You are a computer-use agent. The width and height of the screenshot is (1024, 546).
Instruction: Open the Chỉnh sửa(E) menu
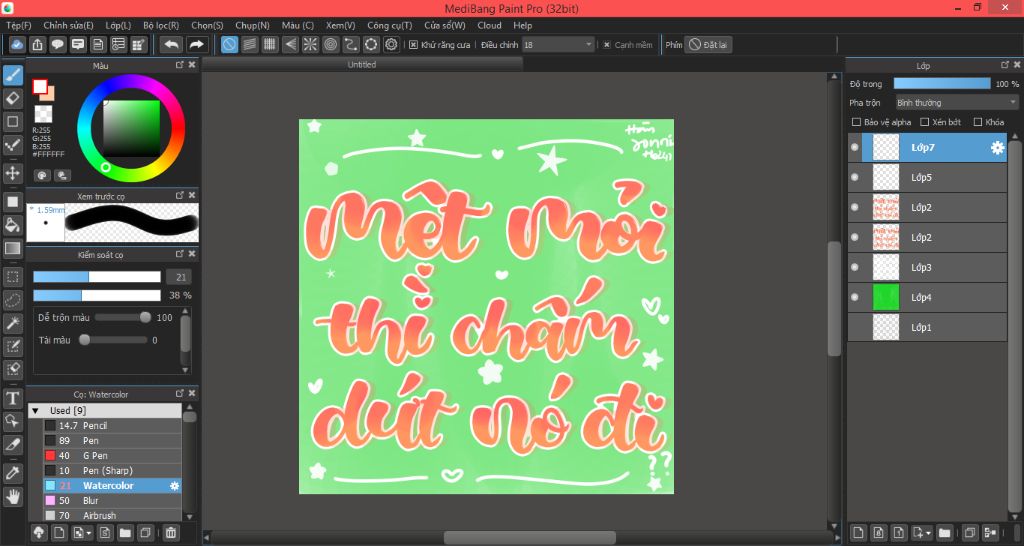pos(69,25)
